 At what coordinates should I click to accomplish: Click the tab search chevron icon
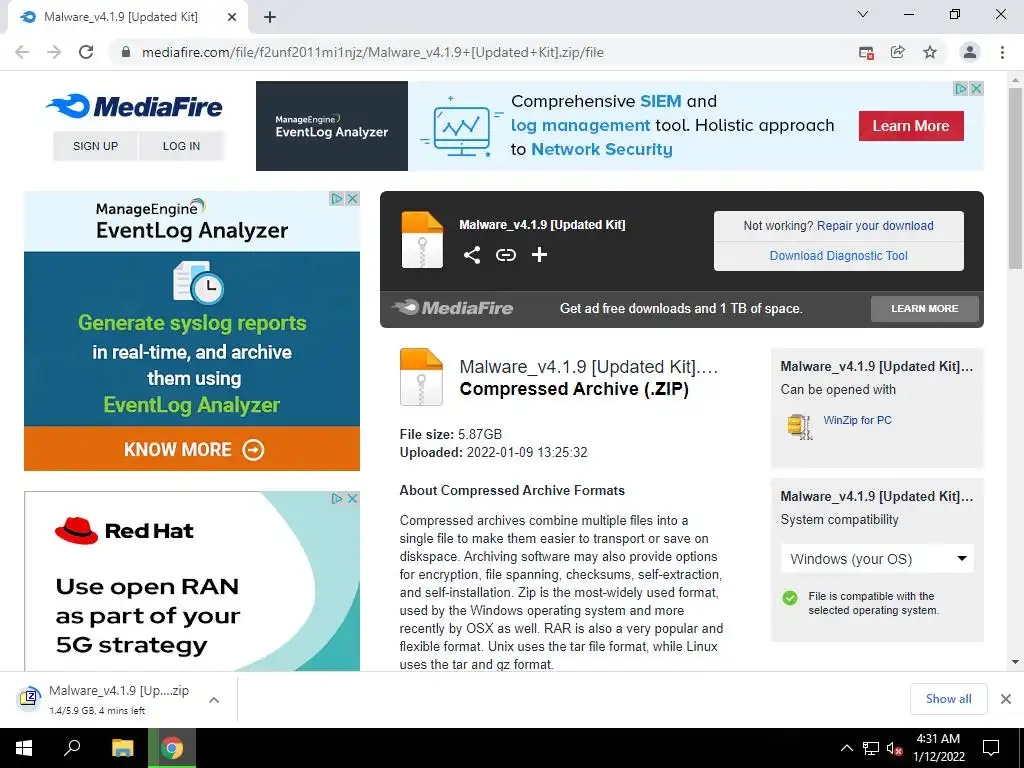click(x=863, y=14)
